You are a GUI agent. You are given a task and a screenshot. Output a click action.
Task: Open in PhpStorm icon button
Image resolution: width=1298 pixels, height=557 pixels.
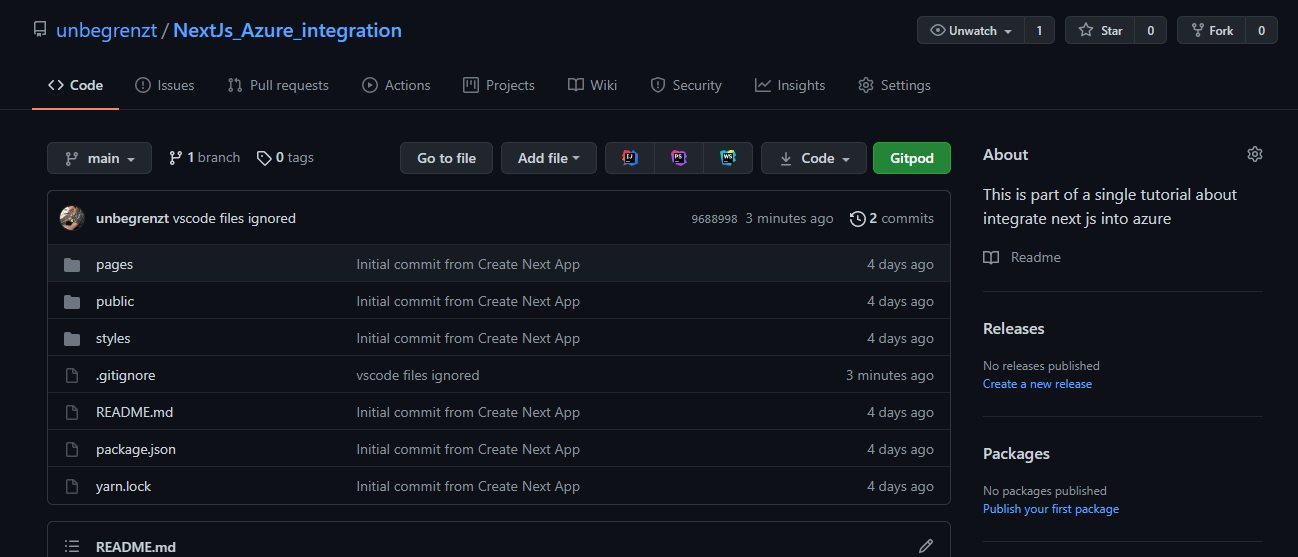click(679, 158)
